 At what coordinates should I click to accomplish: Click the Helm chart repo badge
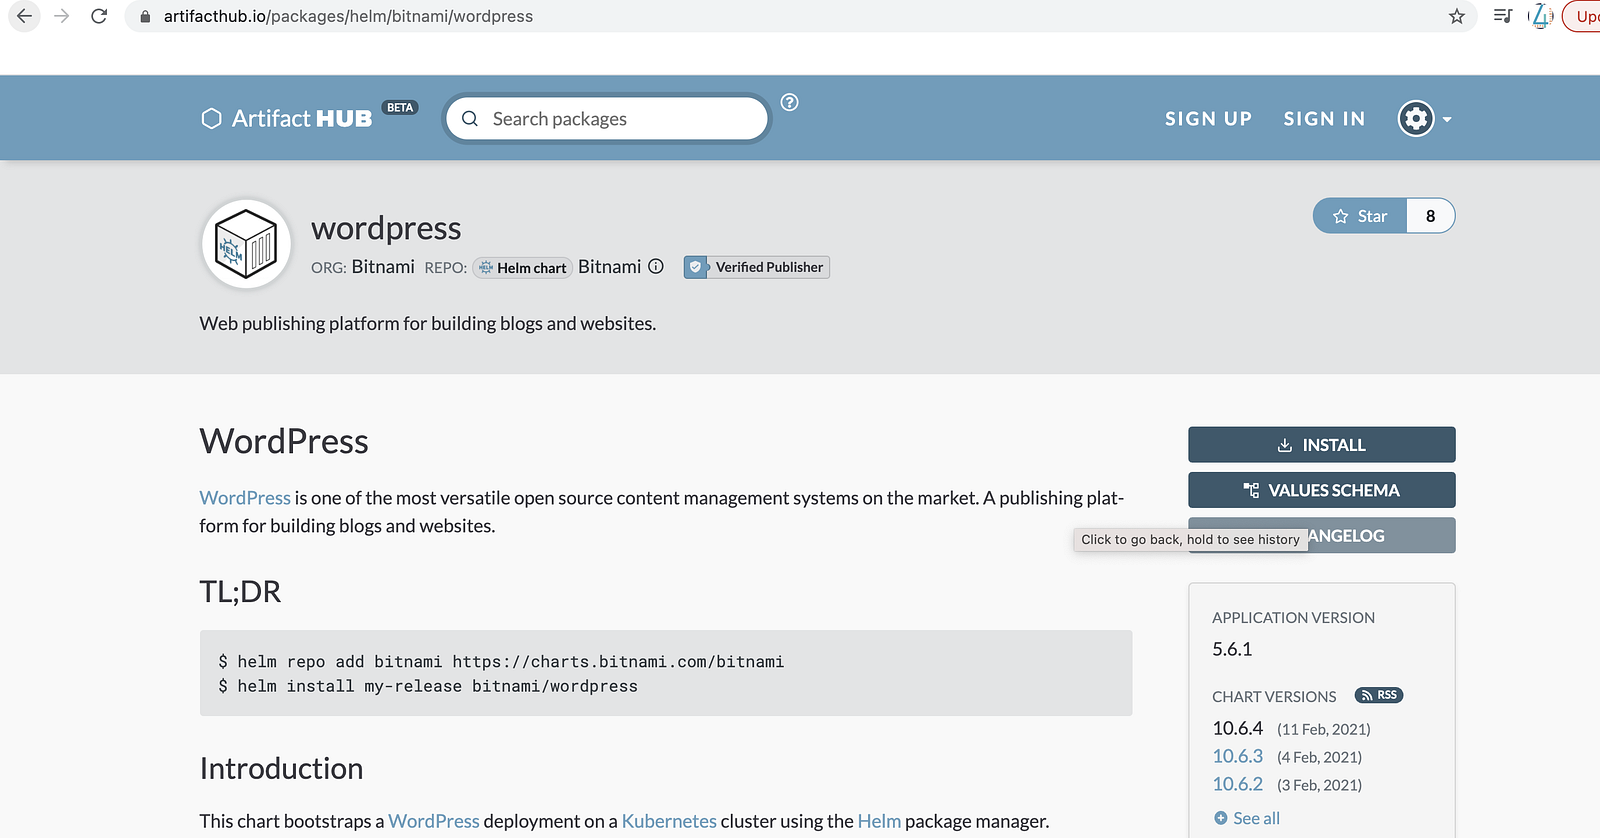click(x=522, y=268)
